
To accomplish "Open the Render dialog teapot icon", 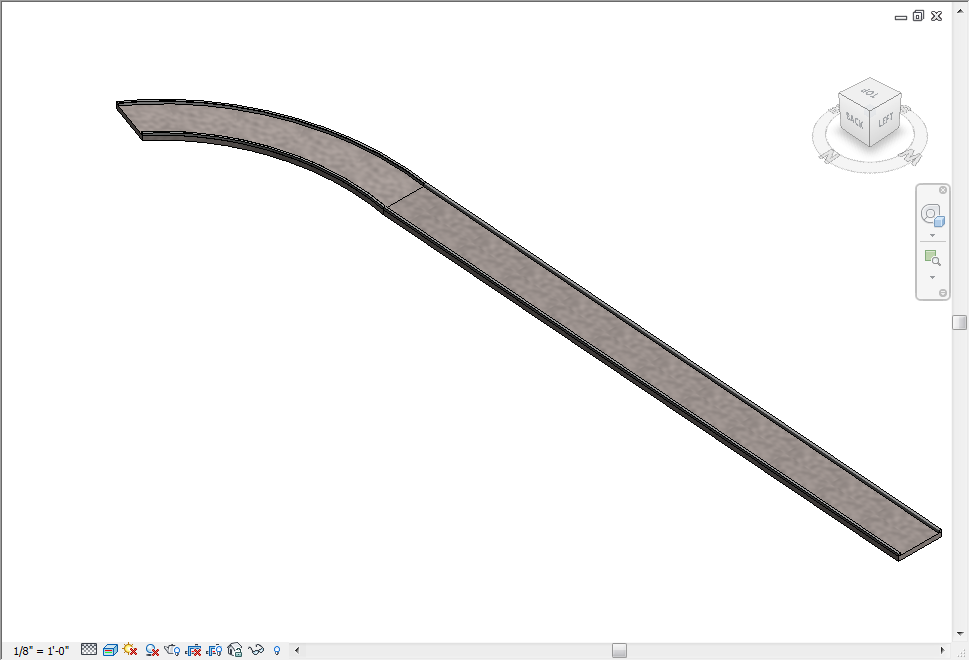I will coord(171,648).
